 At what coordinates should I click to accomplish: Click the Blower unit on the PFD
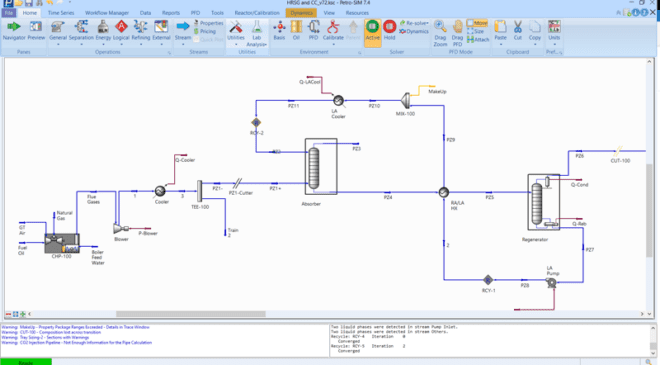[x=120, y=229]
